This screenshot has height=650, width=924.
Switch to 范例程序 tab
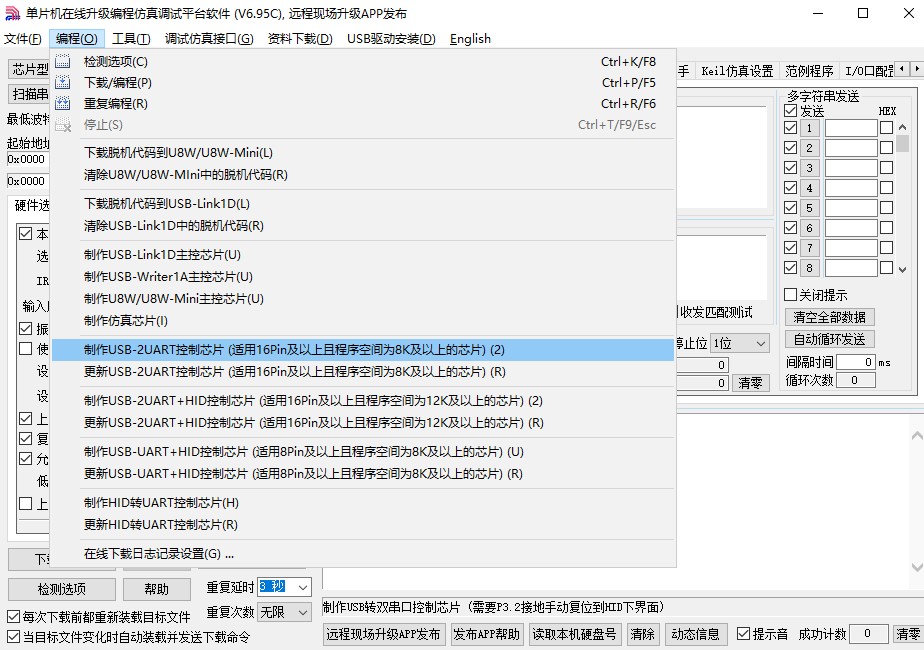click(809, 71)
